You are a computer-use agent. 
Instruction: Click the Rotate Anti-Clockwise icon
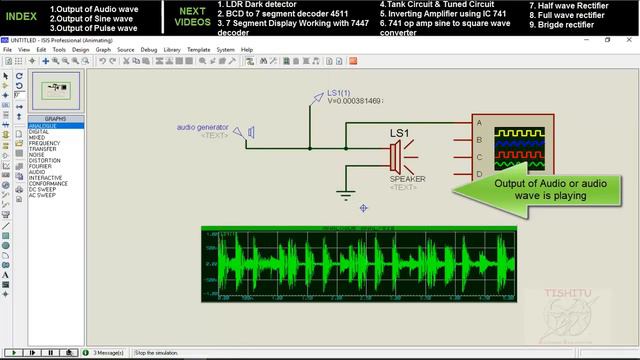(19, 86)
